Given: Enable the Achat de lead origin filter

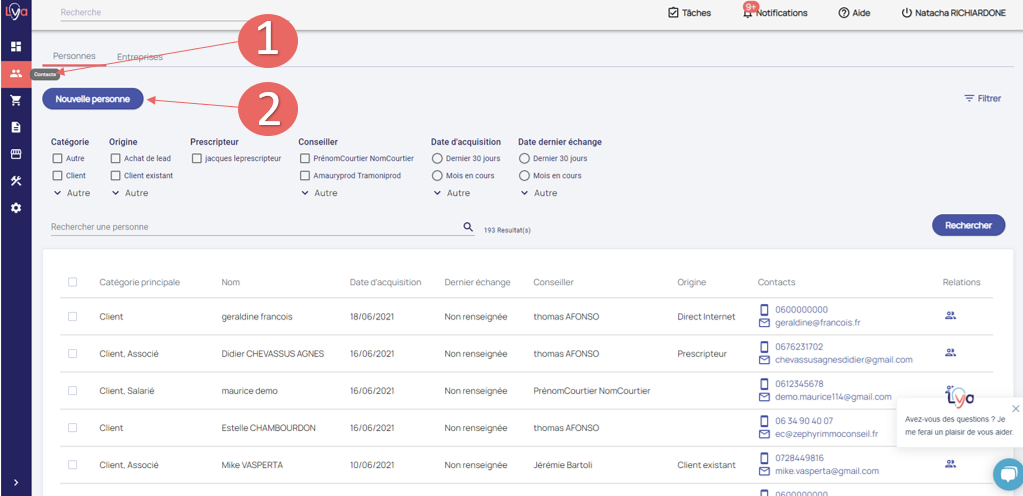Looking at the screenshot, I should click(x=116, y=158).
